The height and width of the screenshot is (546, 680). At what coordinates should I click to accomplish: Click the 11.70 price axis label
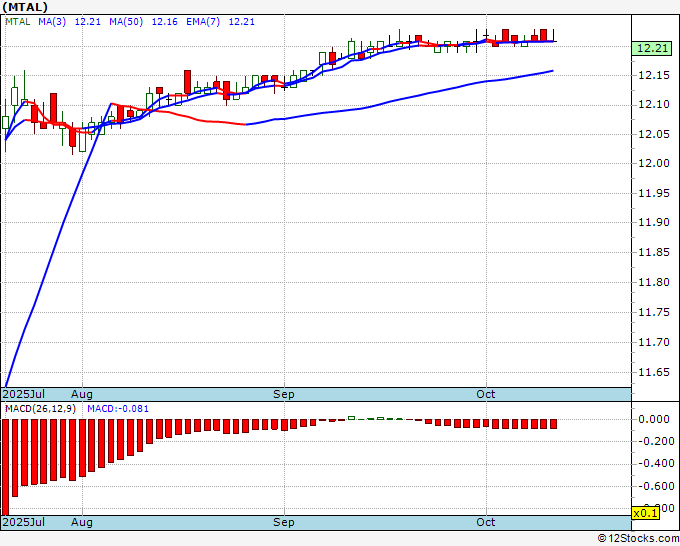[654, 342]
